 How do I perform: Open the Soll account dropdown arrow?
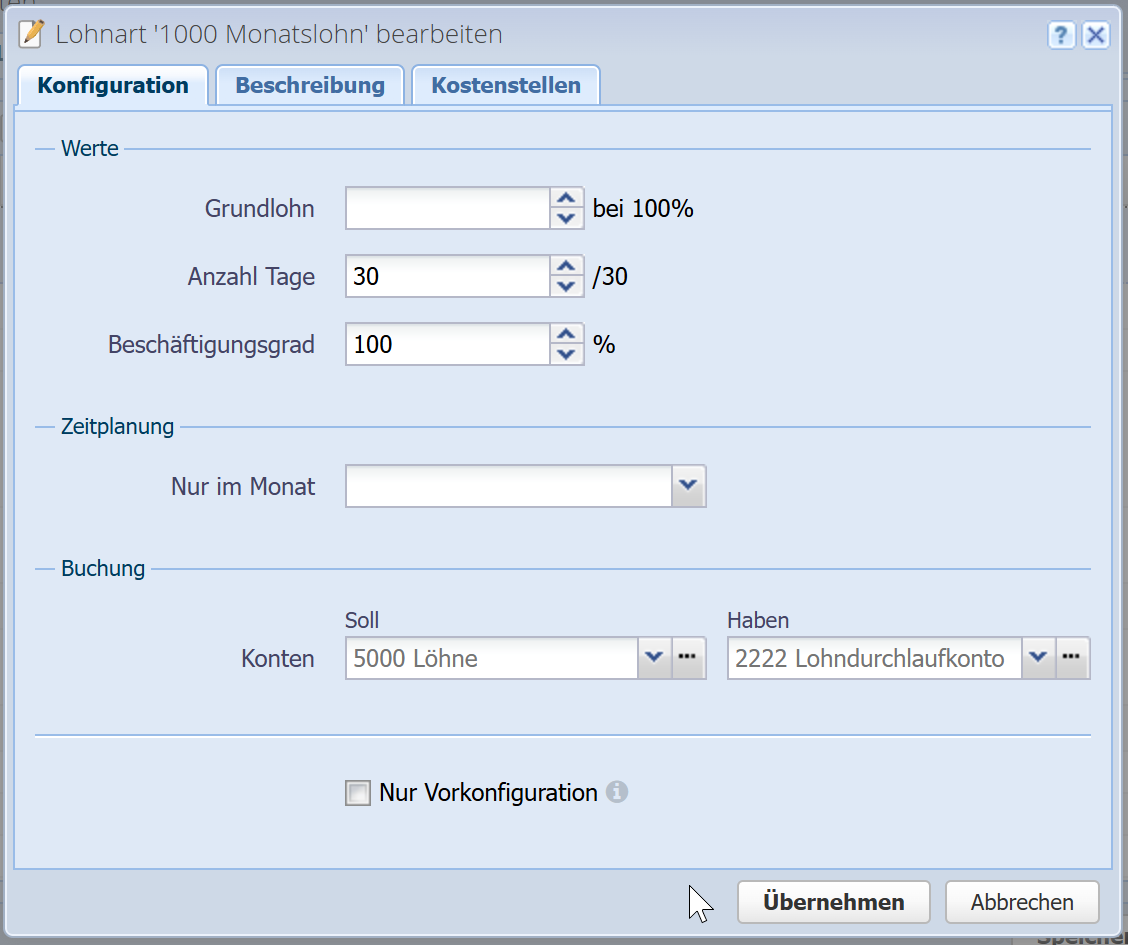(x=654, y=658)
